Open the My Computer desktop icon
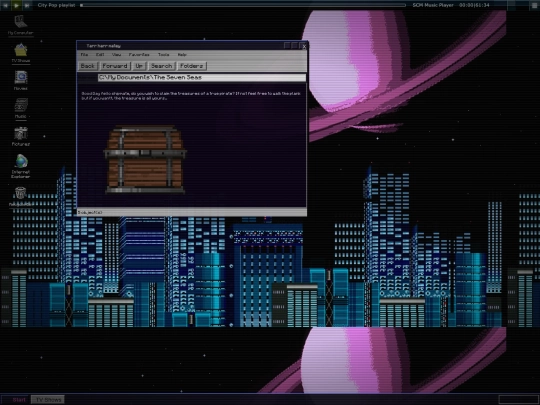540x405 pixels. point(21,25)
